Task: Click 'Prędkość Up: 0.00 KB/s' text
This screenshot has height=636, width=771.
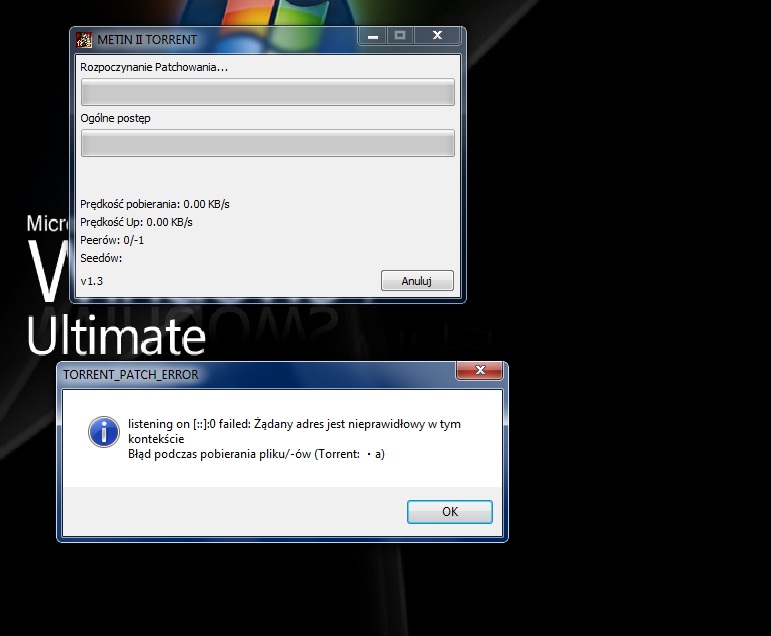Action: click(x=136, y=222)
